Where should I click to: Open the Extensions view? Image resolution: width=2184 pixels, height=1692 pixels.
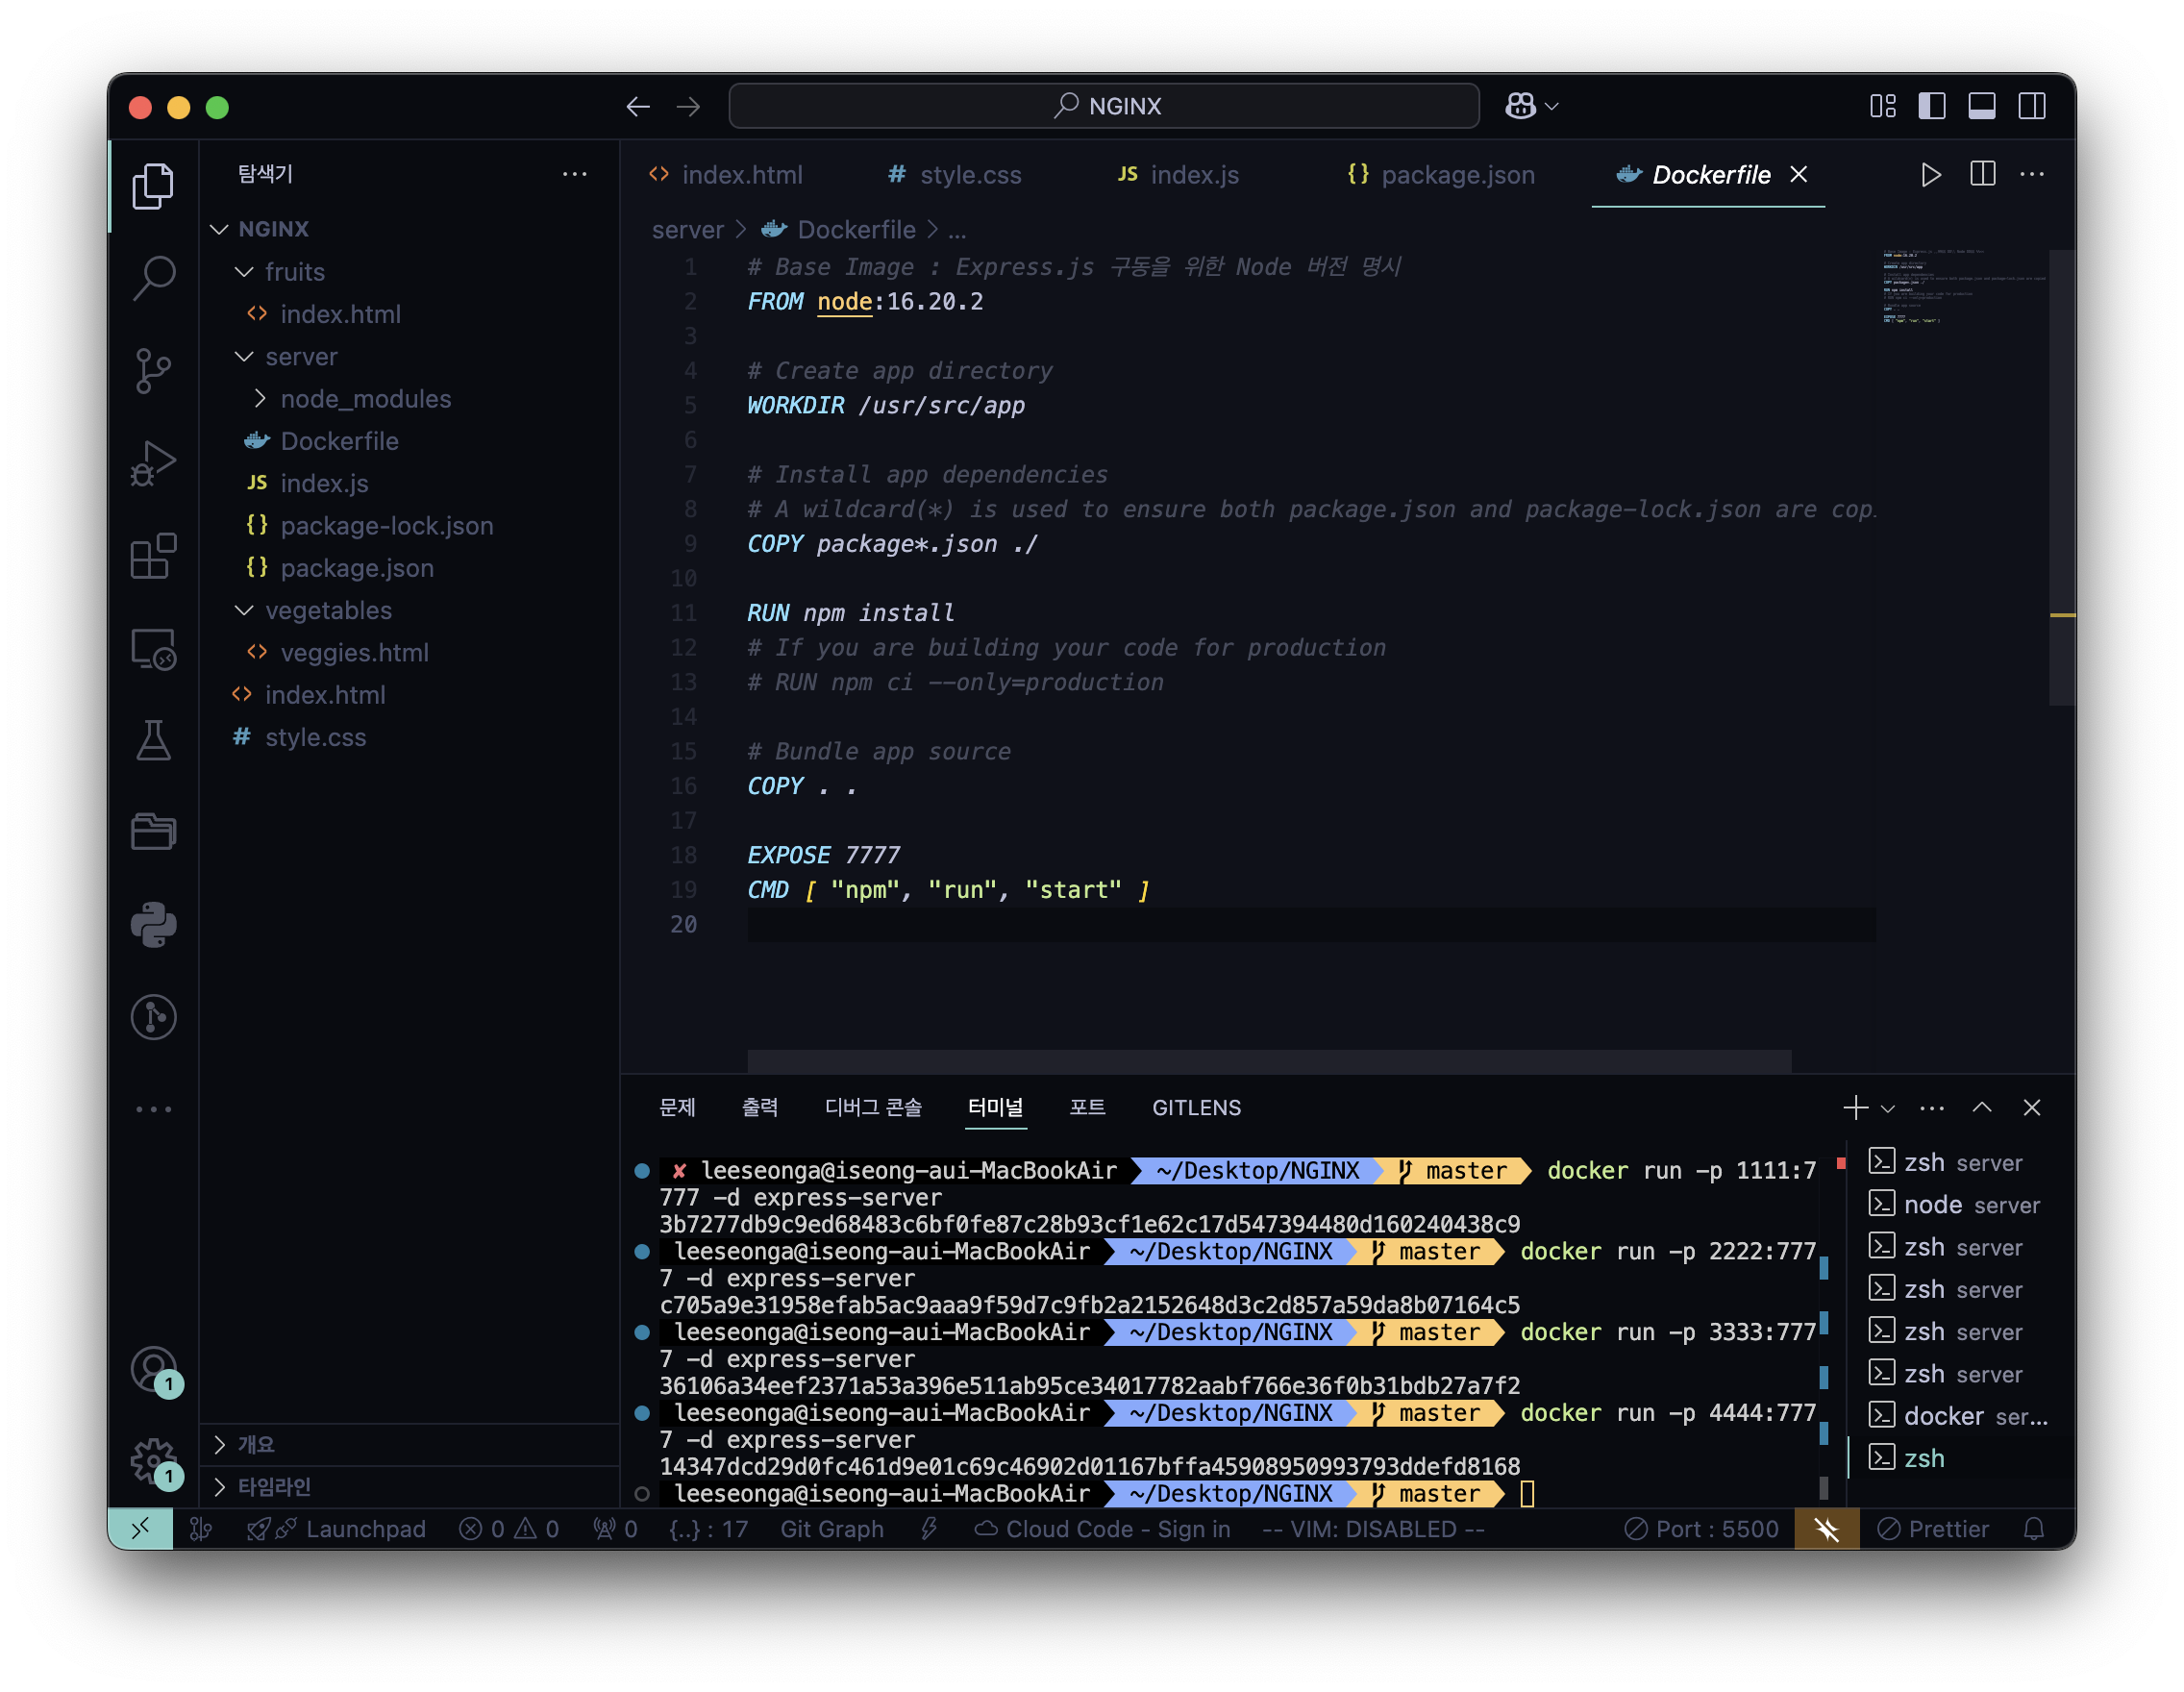pyautogui.click(x=153, y=556)
